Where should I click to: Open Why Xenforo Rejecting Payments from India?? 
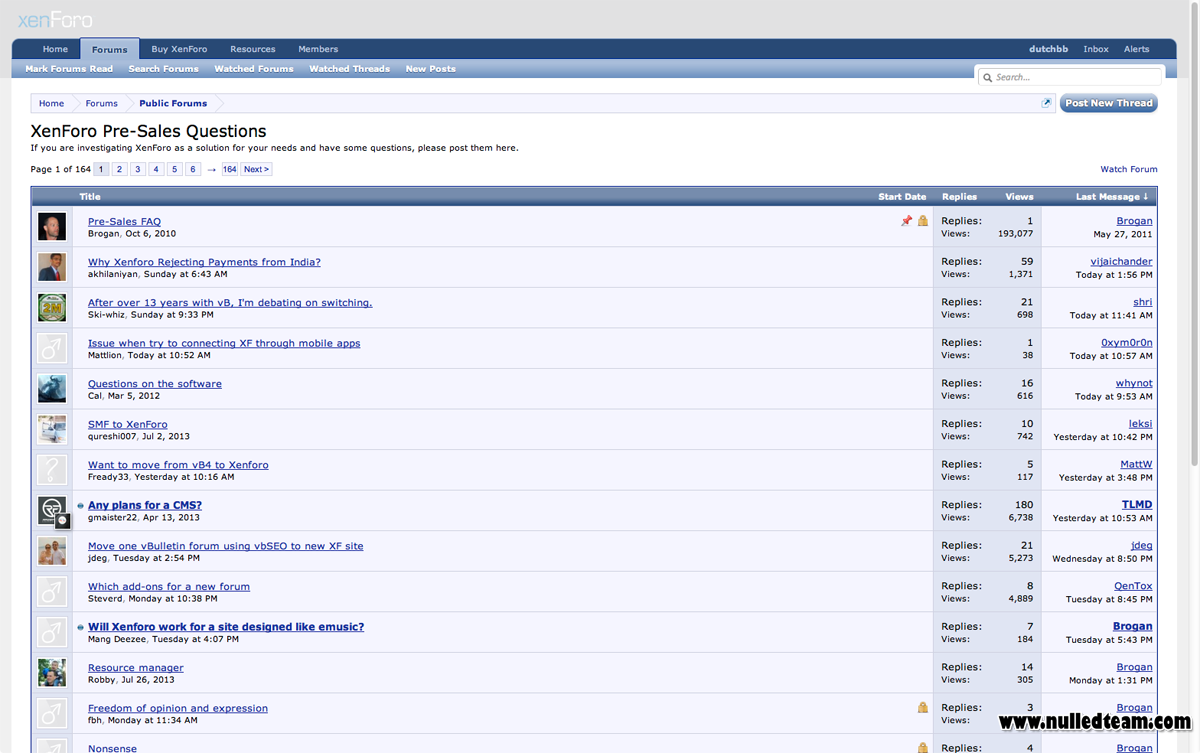(x=204, y=262)
